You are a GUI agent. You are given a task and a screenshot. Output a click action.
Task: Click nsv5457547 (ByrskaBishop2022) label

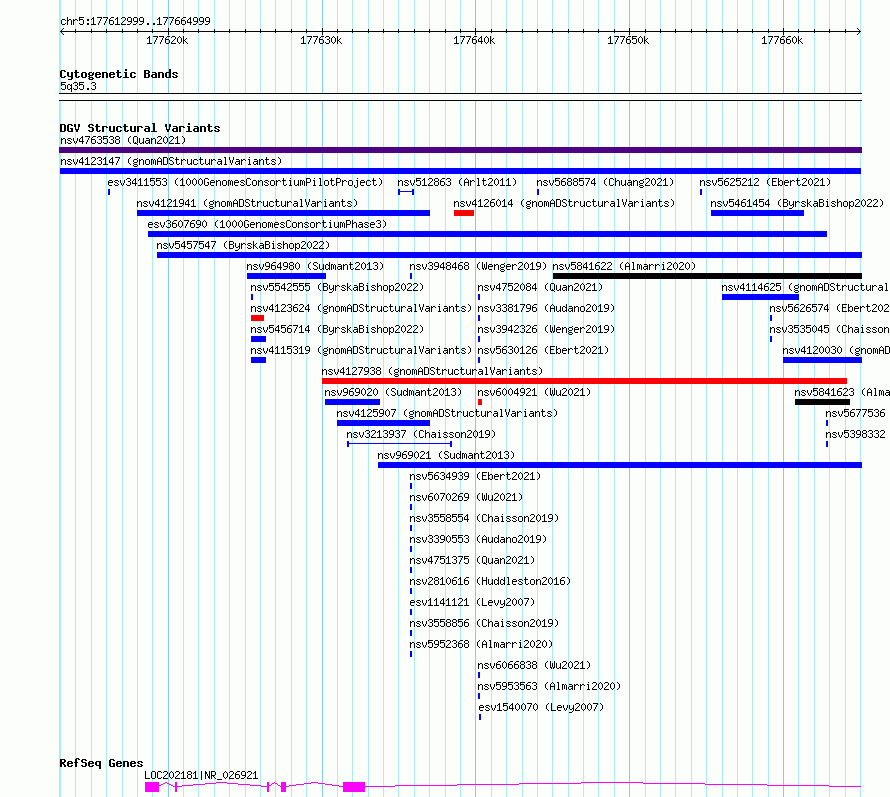point(243,245)
